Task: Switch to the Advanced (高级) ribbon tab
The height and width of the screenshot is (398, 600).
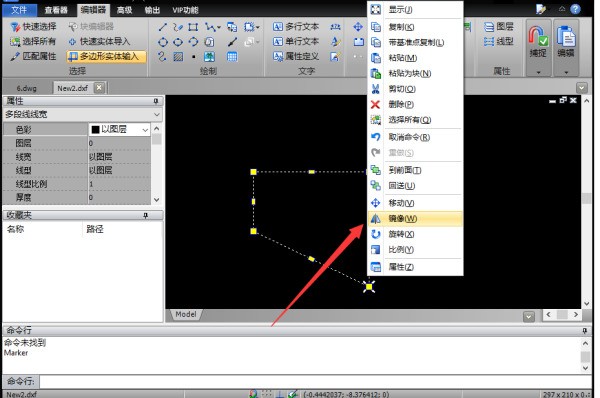Action: (x=124, y=10)
